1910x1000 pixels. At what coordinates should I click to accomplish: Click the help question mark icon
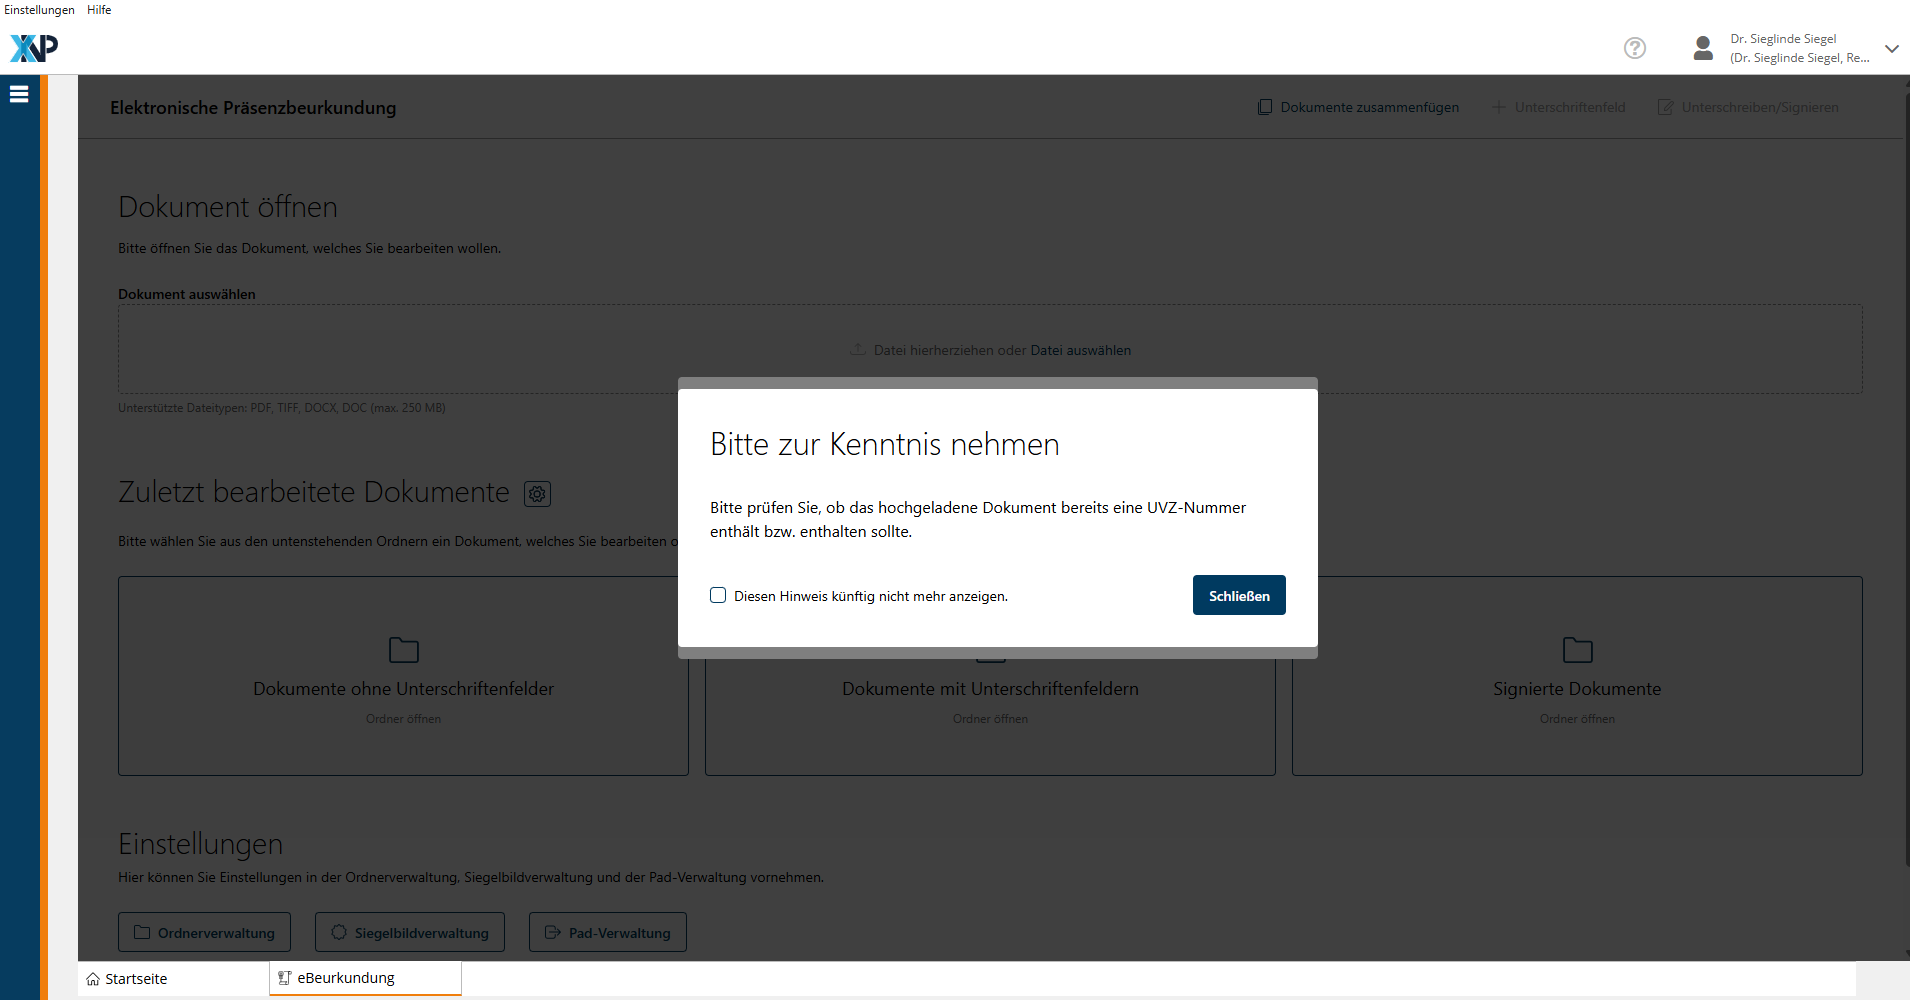(x=1634, y=48)
